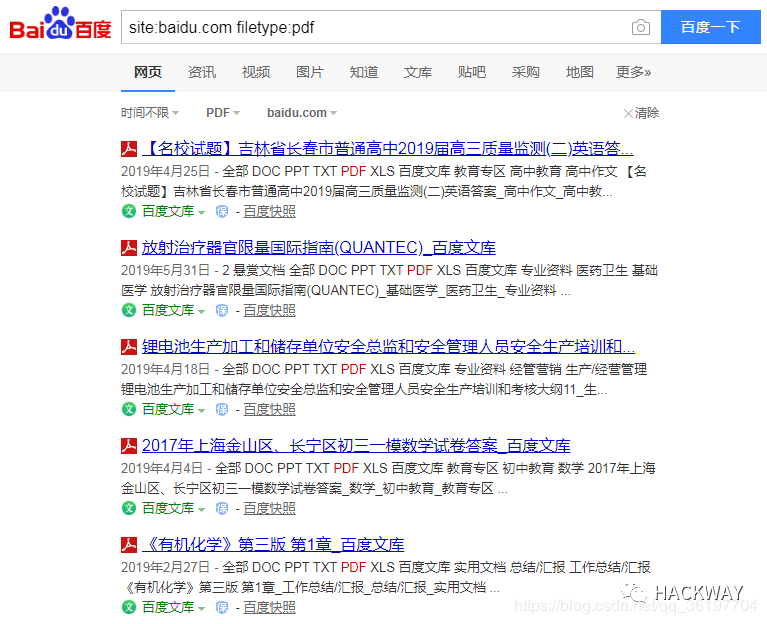
Task: Open camera image search icon
Action: pos(640,27)
